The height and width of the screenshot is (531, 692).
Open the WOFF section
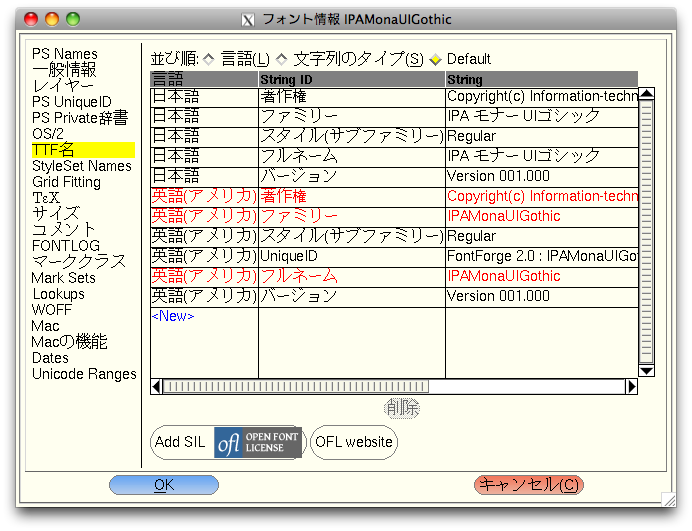pyautogui.click(x=52, y=310)
